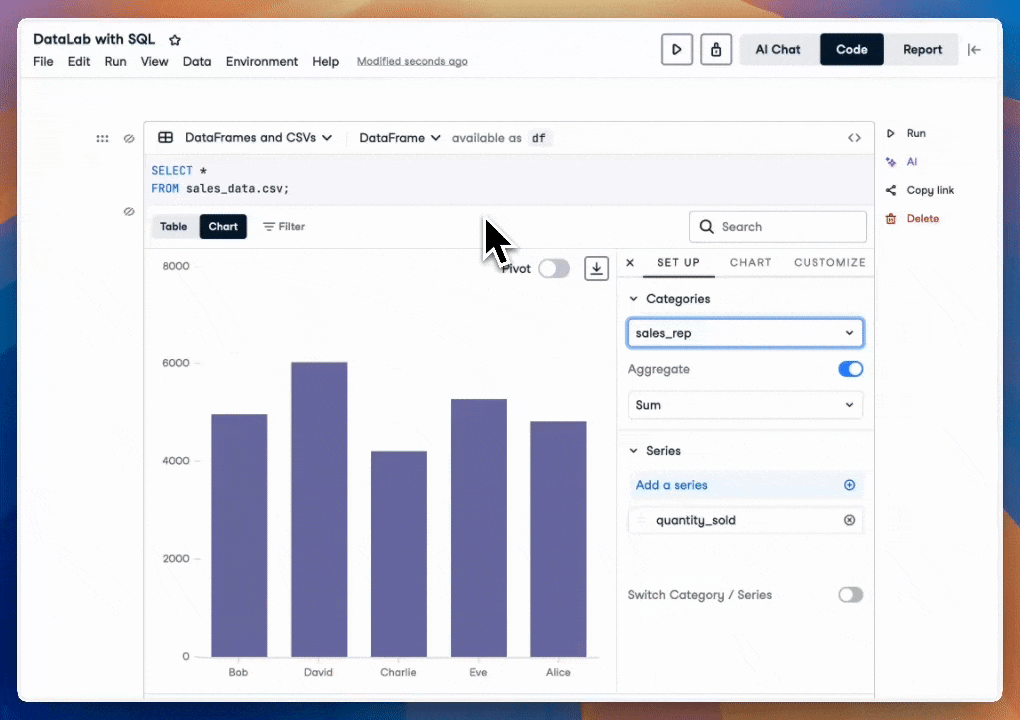
Task: Grab the cell drag handle dots icon
Action: pyautogui.click(x=102, y=139)
